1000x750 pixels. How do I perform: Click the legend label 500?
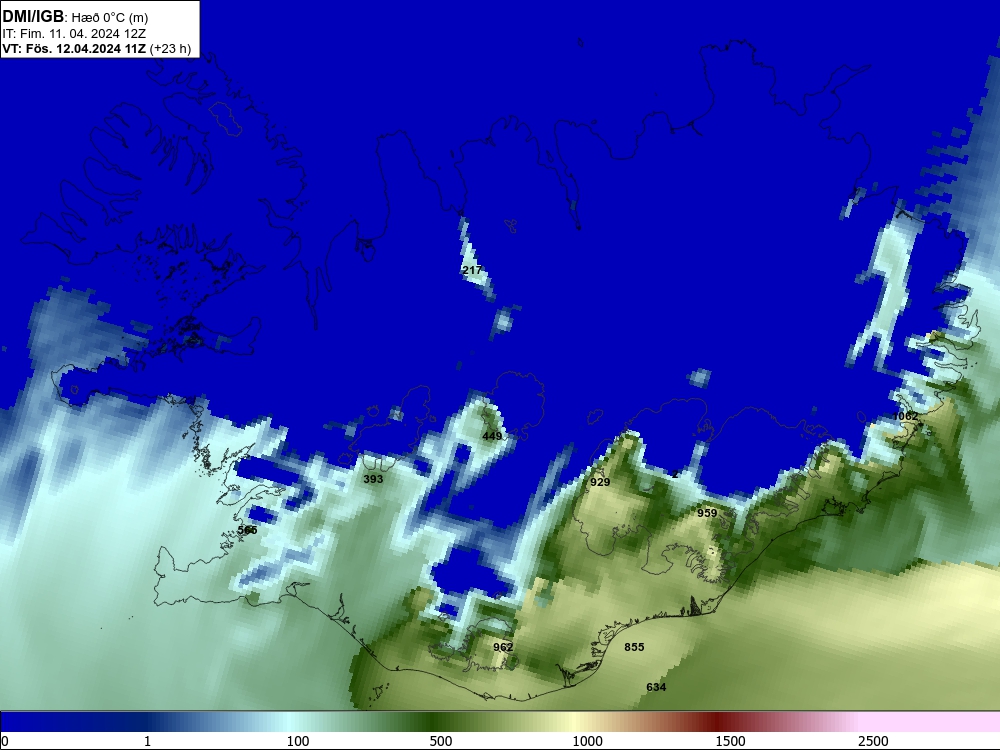tap(441, 741)
